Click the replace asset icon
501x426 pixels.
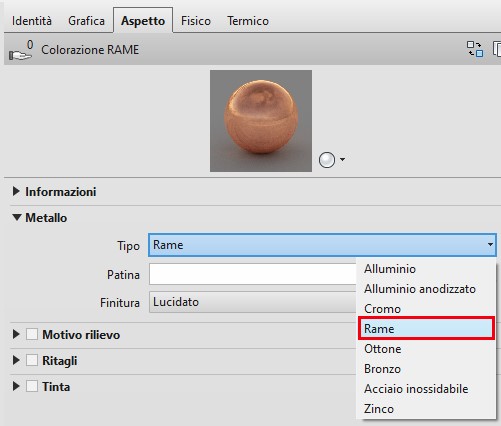point(475,49)
